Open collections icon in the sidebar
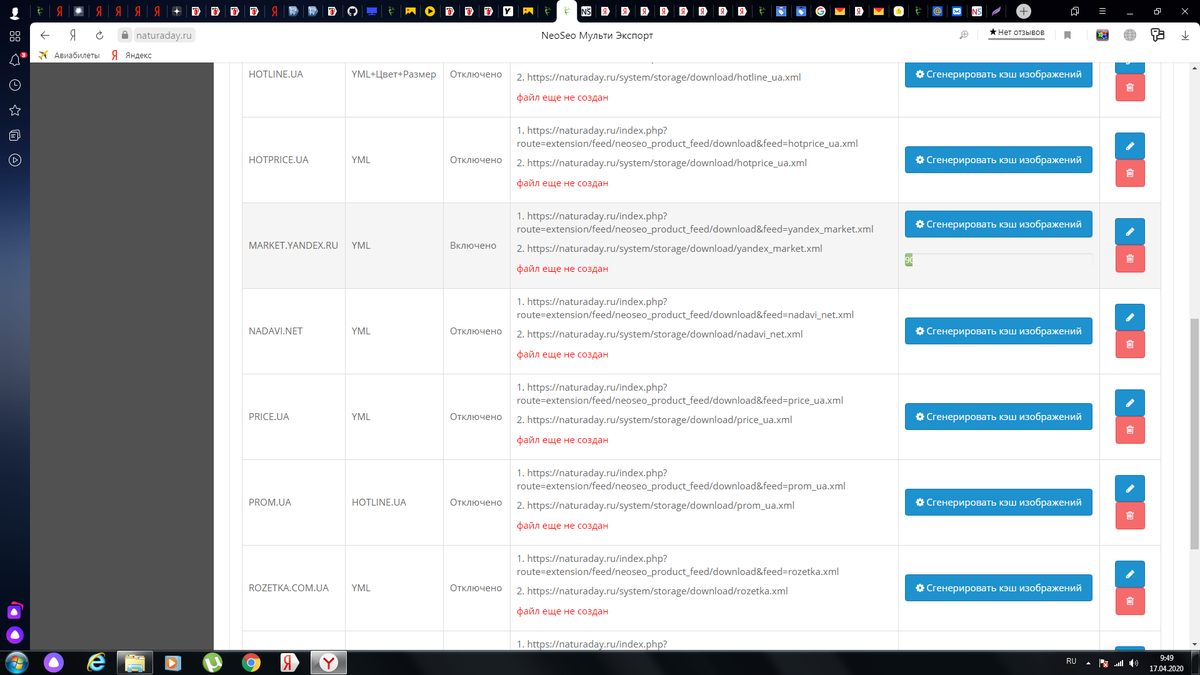The height and width of the screenshot is (675, 1200). point(15,135)
